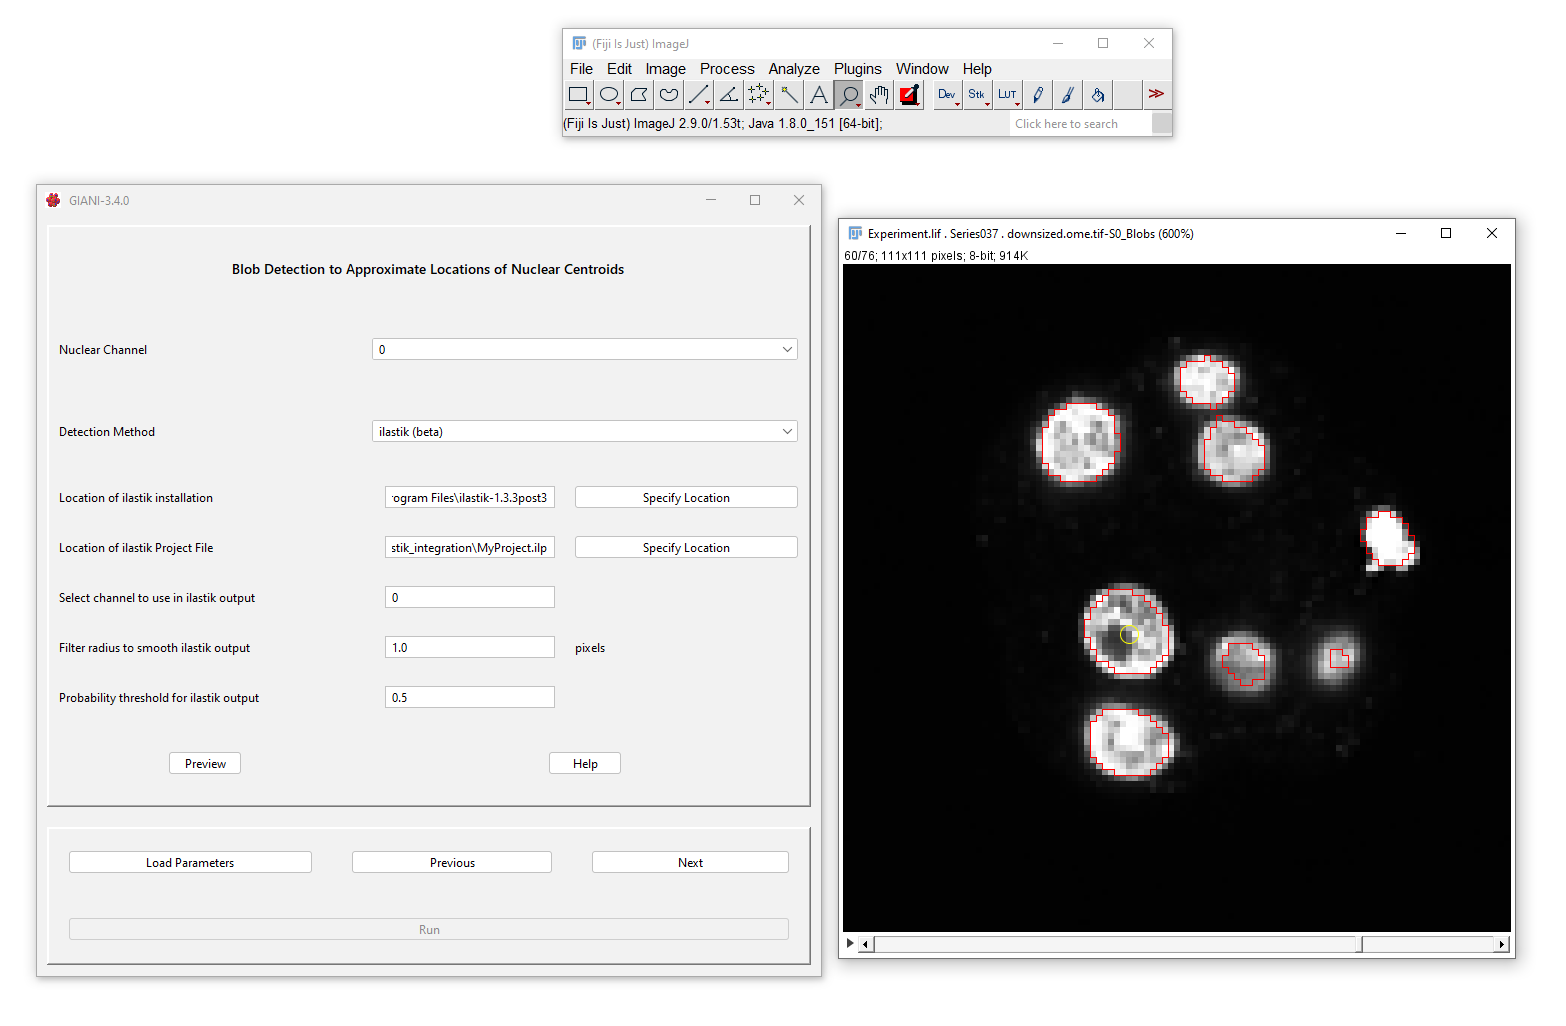Screen dimensions: 1566x1026
Task: Click the Fiji icon in ImageJ title bar
Action: pyautogui.click(x=579, y=43)
